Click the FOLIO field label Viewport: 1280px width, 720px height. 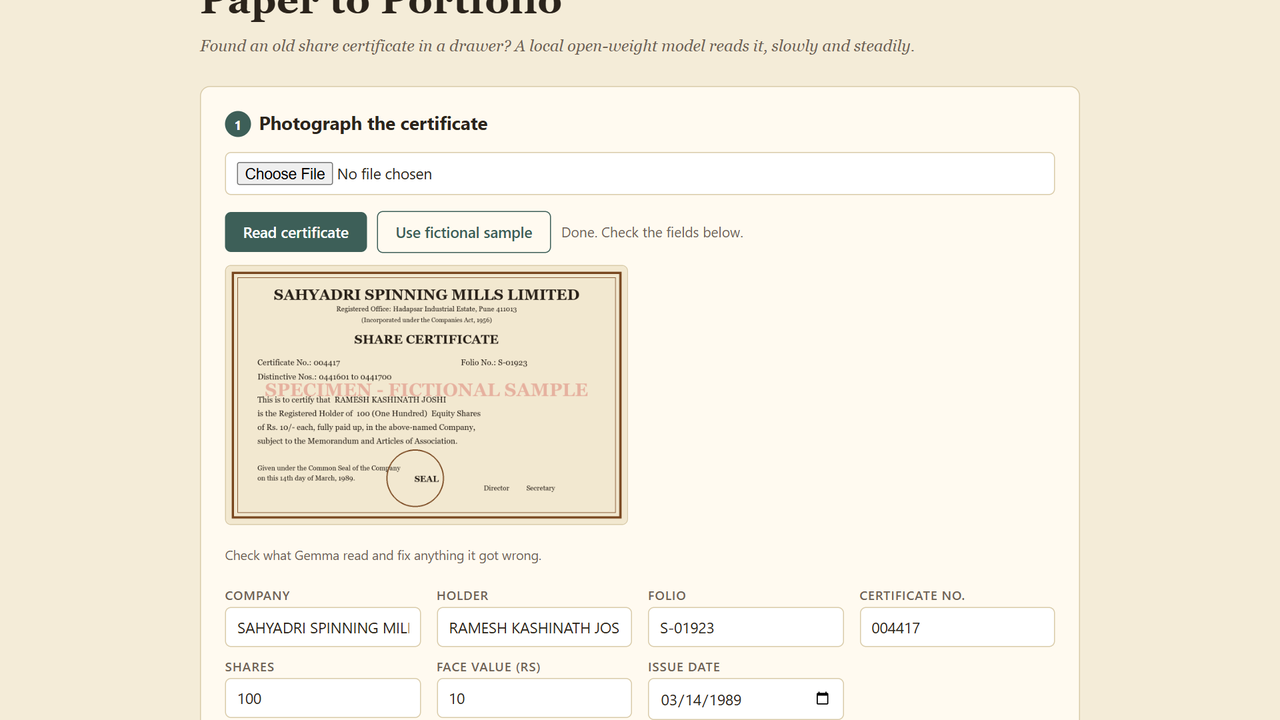pyautogui.click(x=667, y=595)
